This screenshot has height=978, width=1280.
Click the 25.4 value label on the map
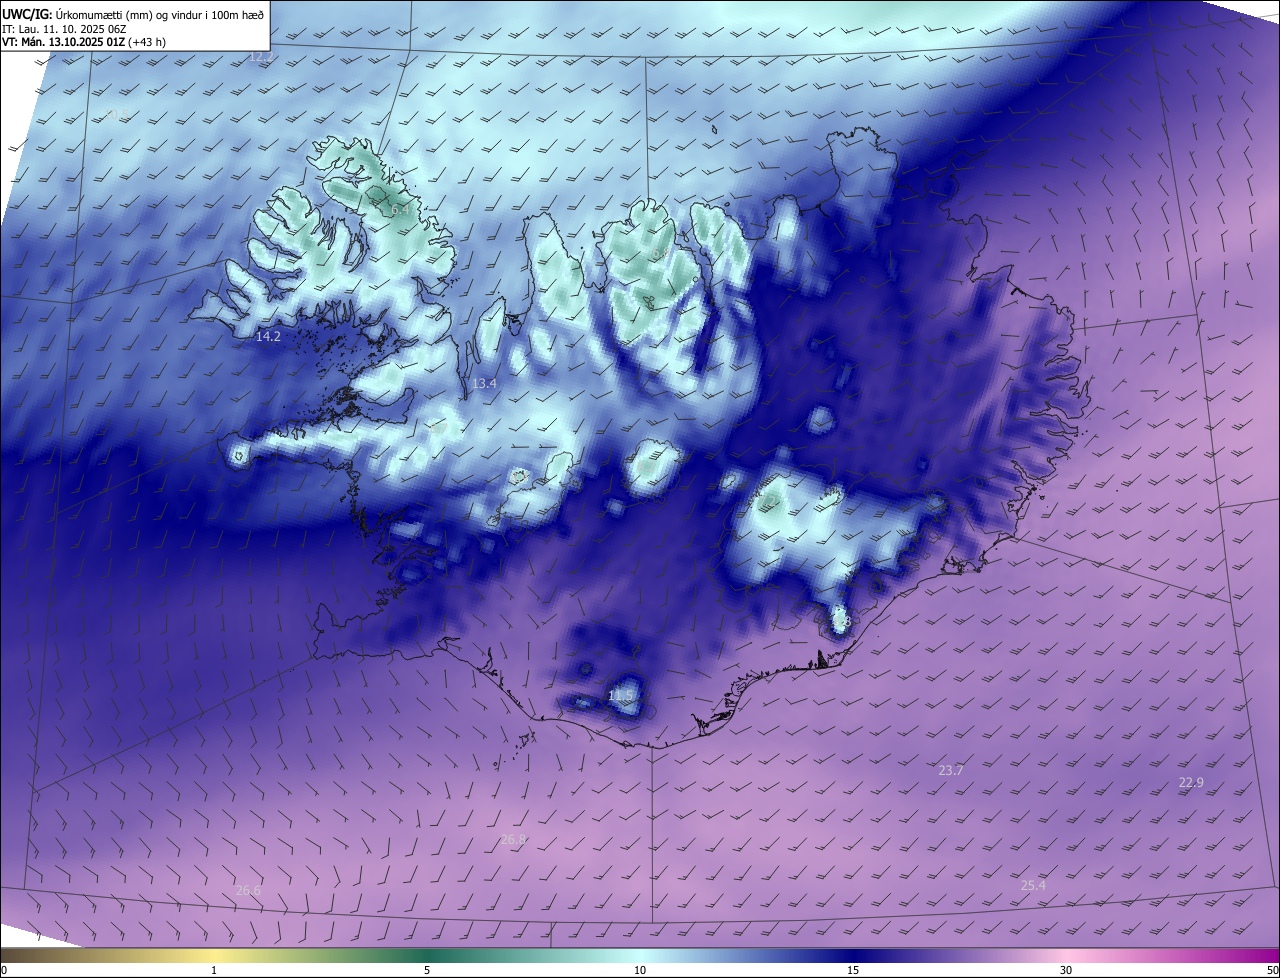1033,886
